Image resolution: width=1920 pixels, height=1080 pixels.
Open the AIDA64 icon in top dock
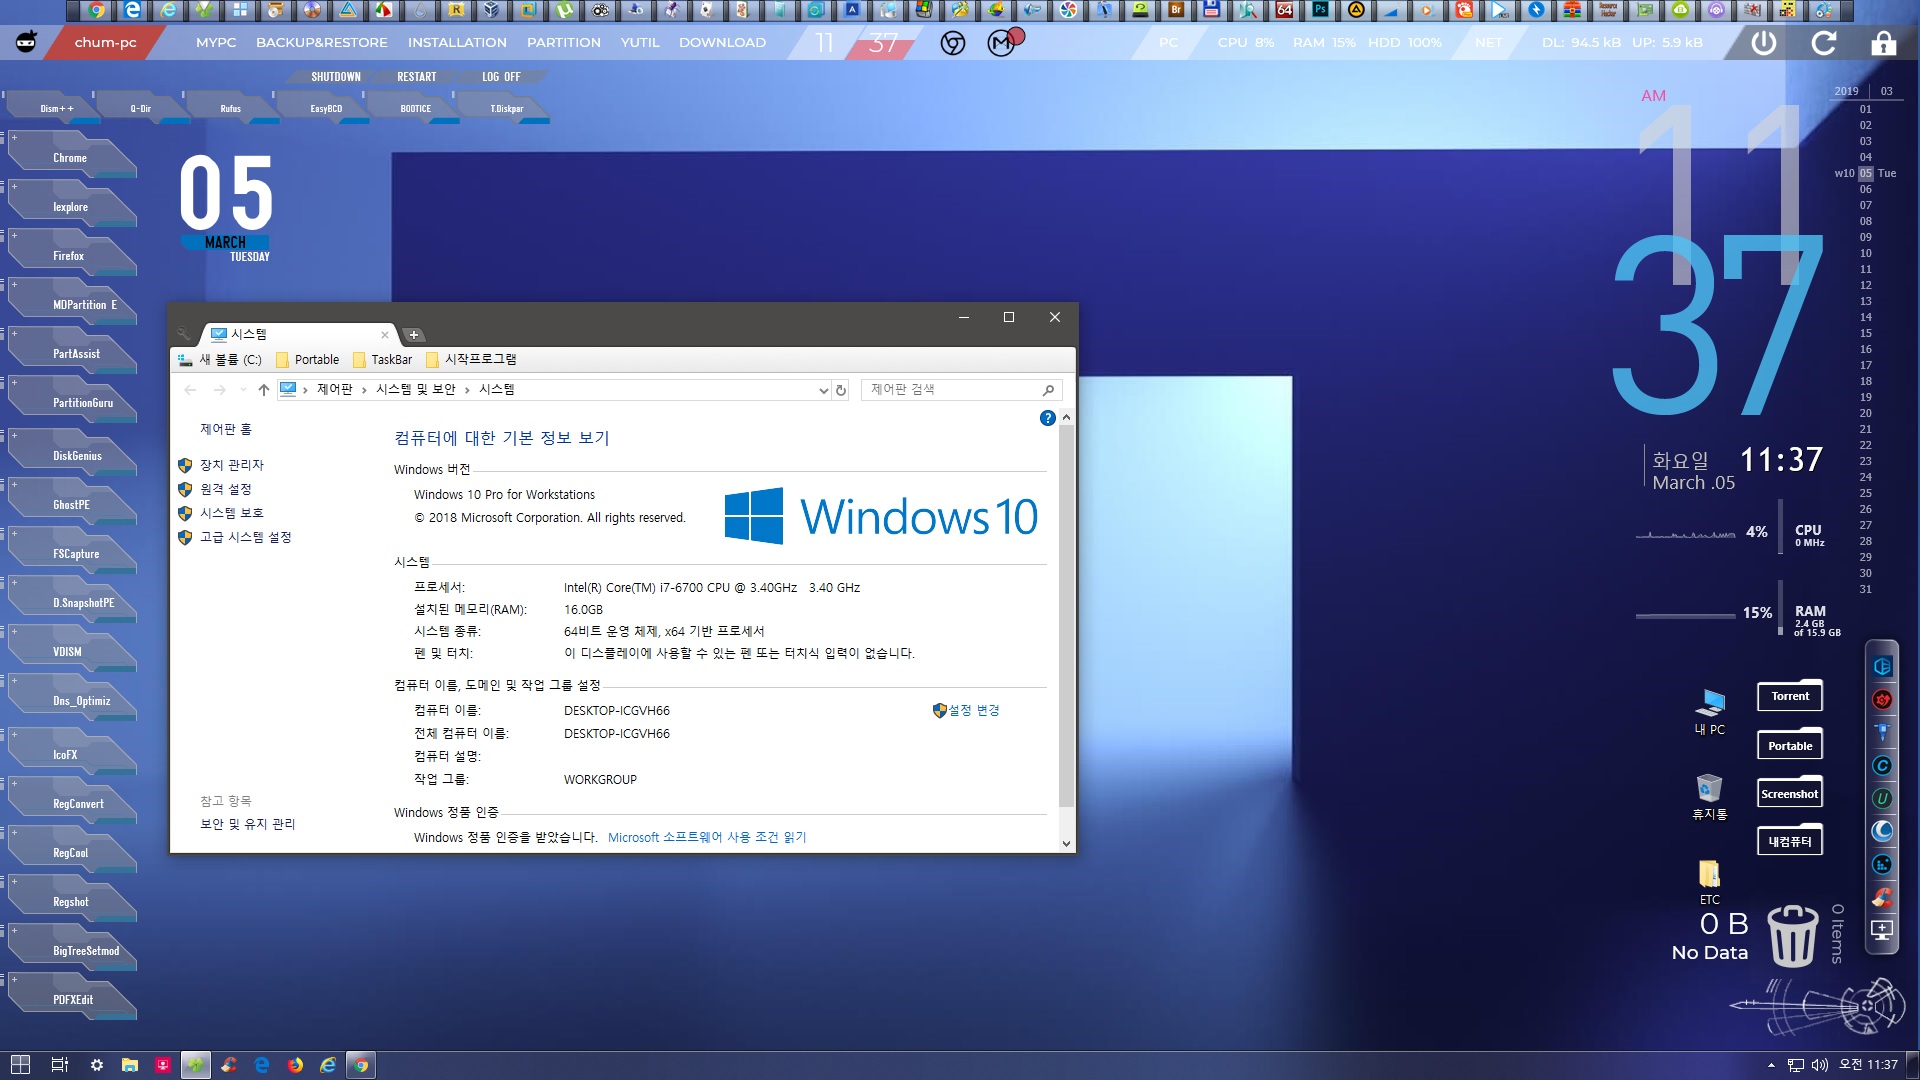pos(1284,10)
